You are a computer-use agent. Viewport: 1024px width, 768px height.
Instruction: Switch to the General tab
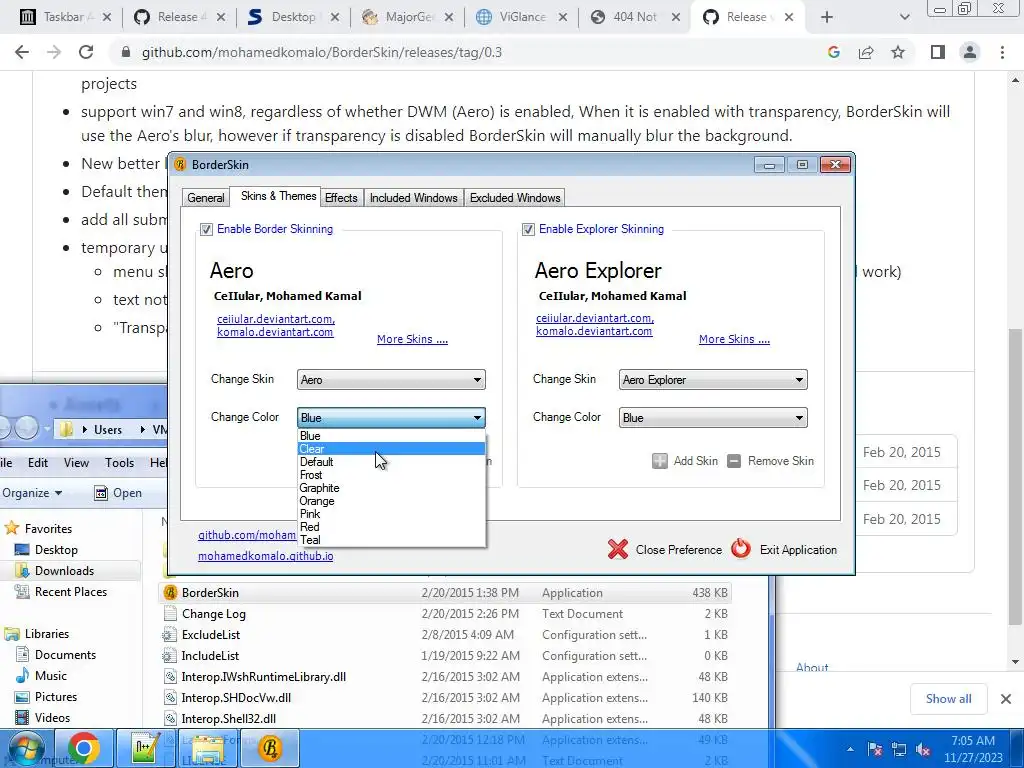pyautogui.click(x=206, y=198)
